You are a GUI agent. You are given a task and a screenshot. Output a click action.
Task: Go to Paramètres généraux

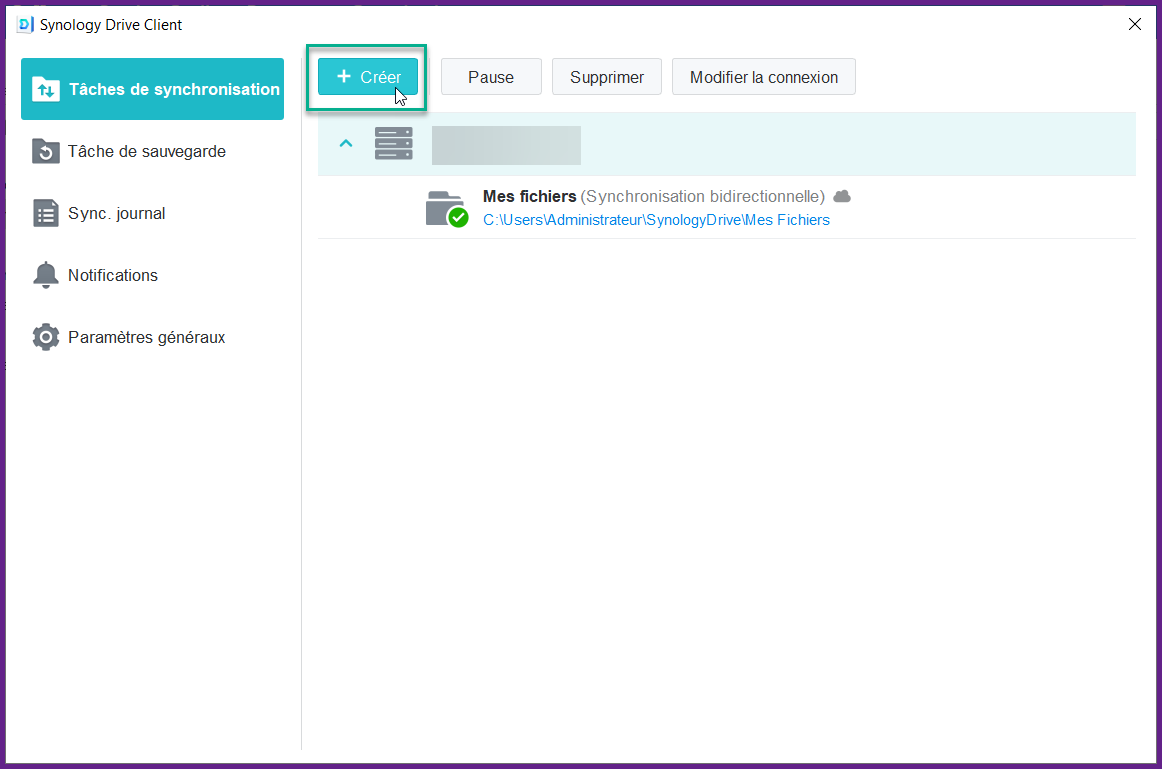[146, 337]
